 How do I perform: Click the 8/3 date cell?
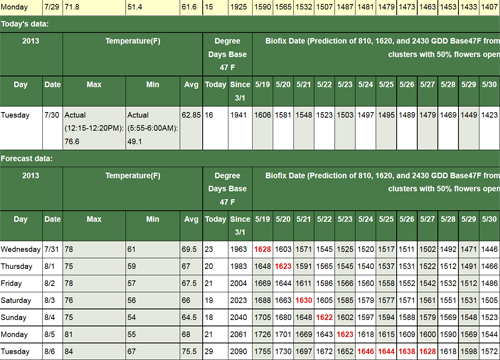[52, 300]
